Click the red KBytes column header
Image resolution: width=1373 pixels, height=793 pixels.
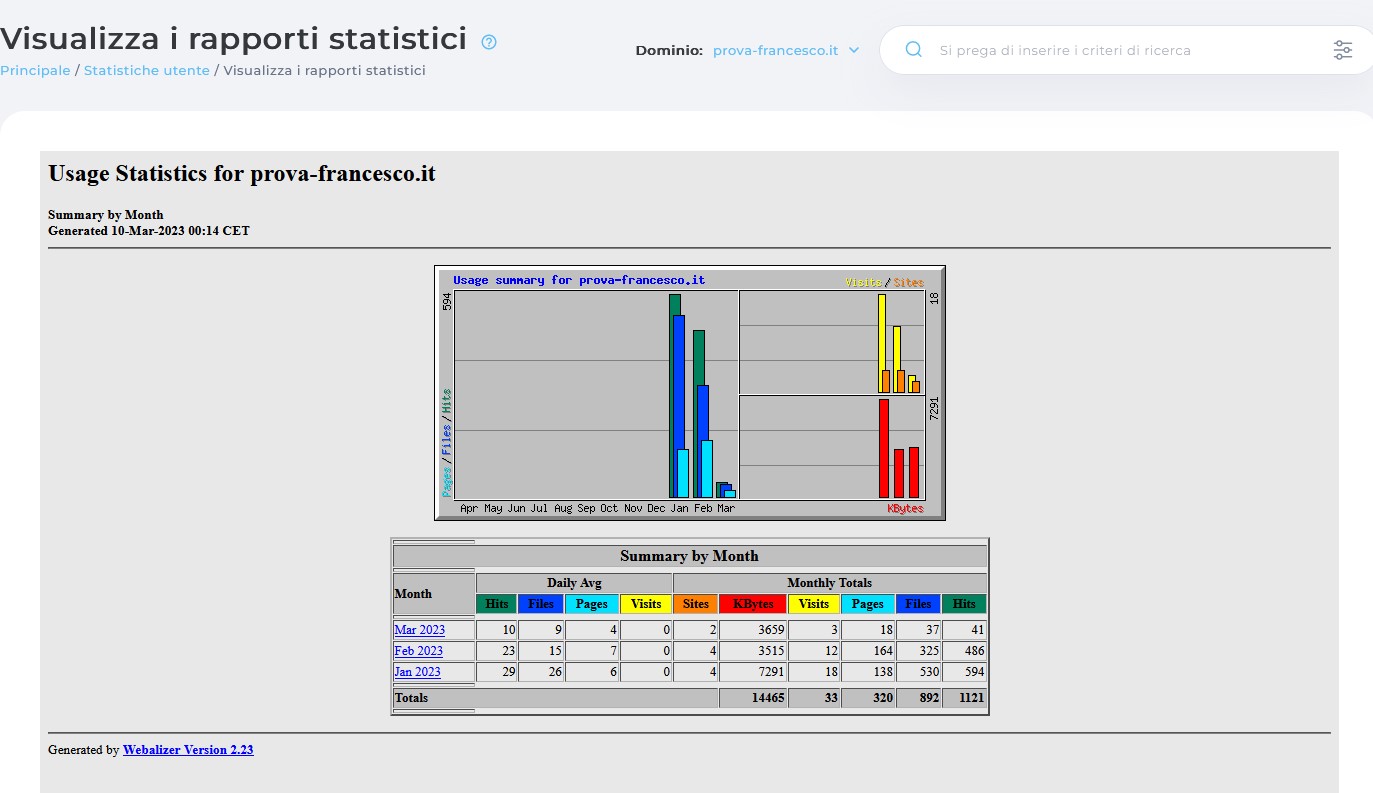pyautogui.click(x=753, y=604)
